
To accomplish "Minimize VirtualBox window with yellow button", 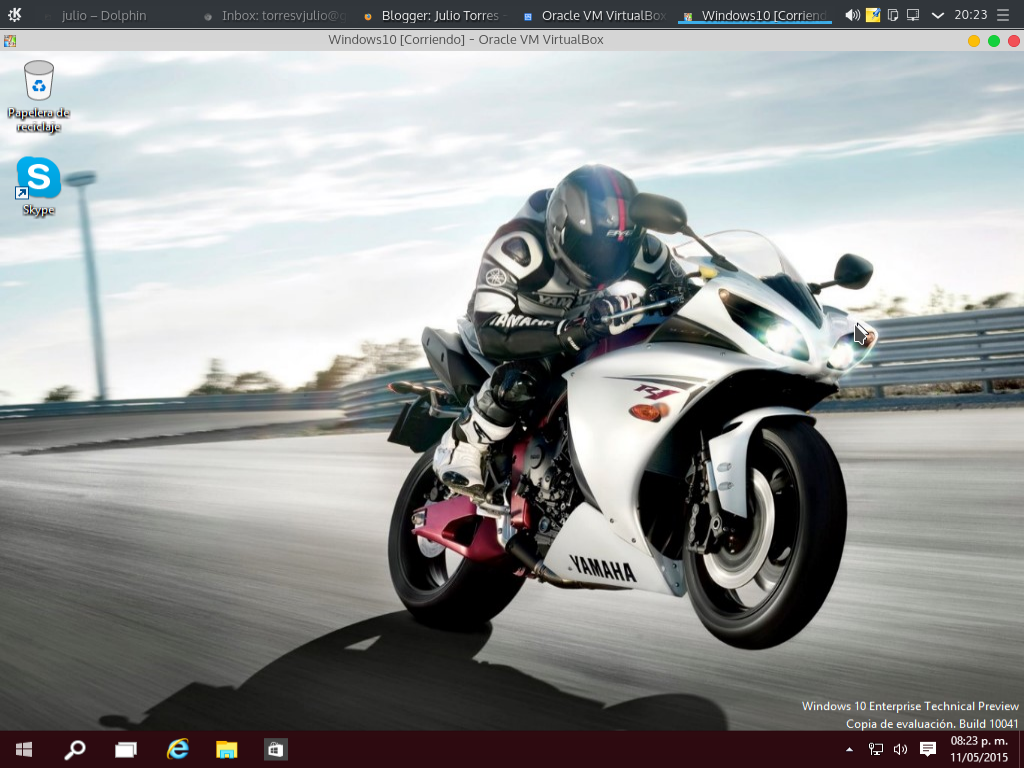I will 974,41.
